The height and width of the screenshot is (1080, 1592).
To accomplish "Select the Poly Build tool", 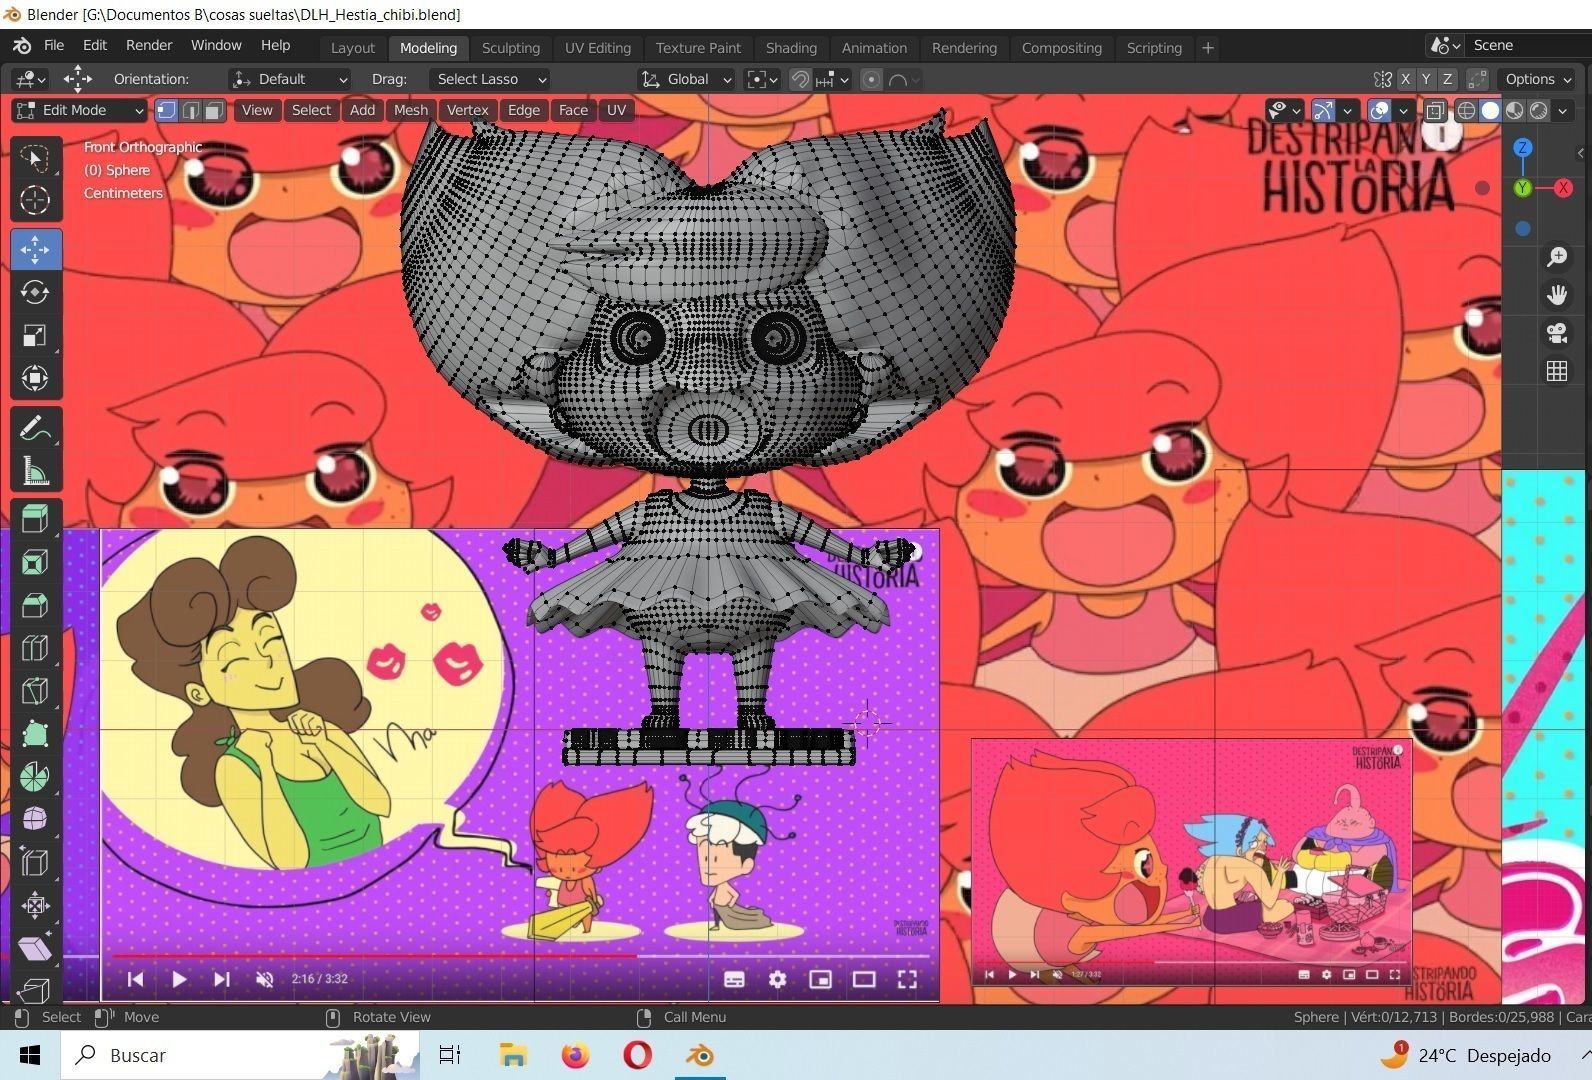I will tap(36, 733).
